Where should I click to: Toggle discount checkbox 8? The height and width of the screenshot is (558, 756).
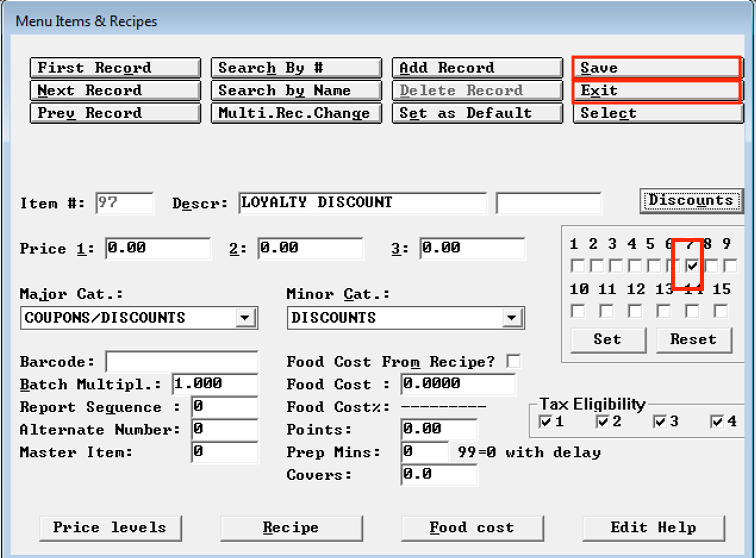(x=711, y=266)
